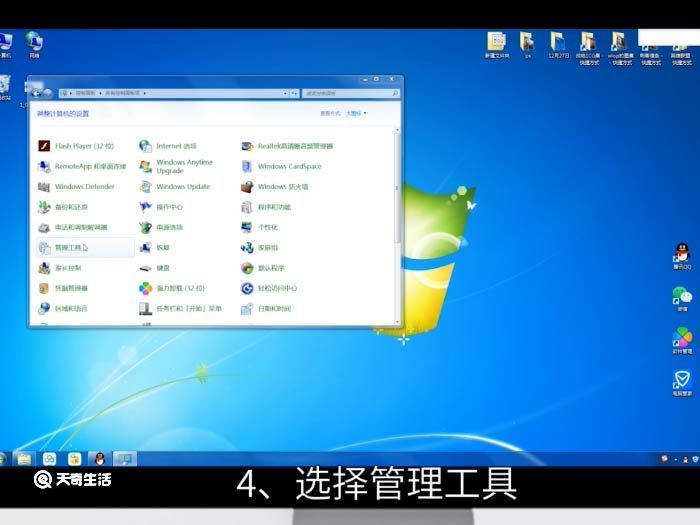Open 操作中心 flag item
700x525 pixels.
tap(161, 207)
